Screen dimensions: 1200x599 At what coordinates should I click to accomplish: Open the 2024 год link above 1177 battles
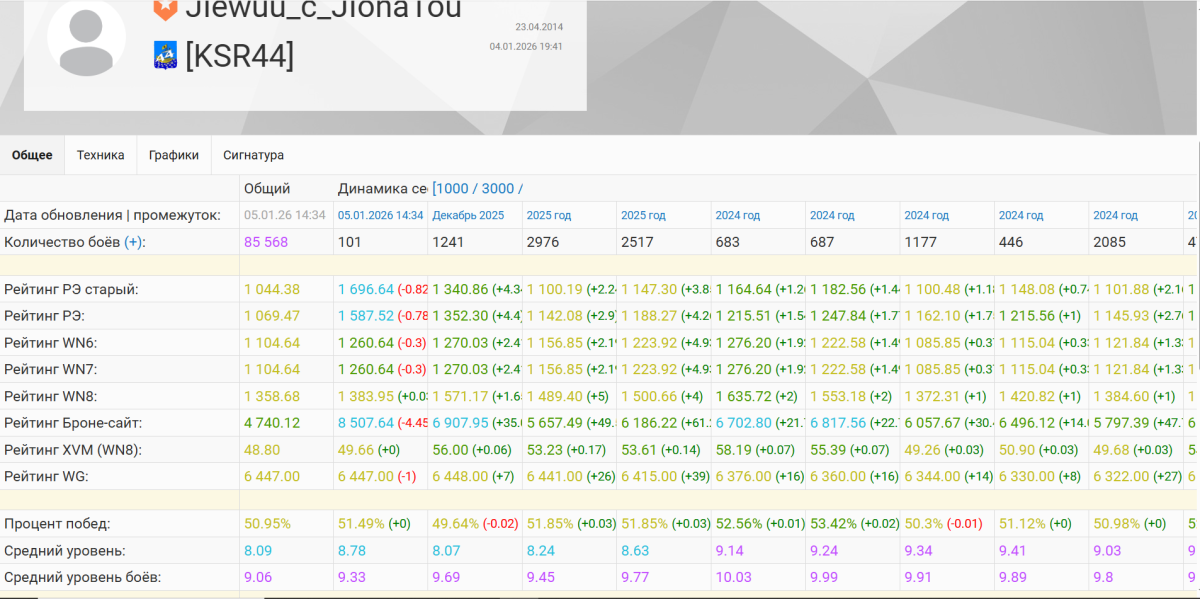926,215
